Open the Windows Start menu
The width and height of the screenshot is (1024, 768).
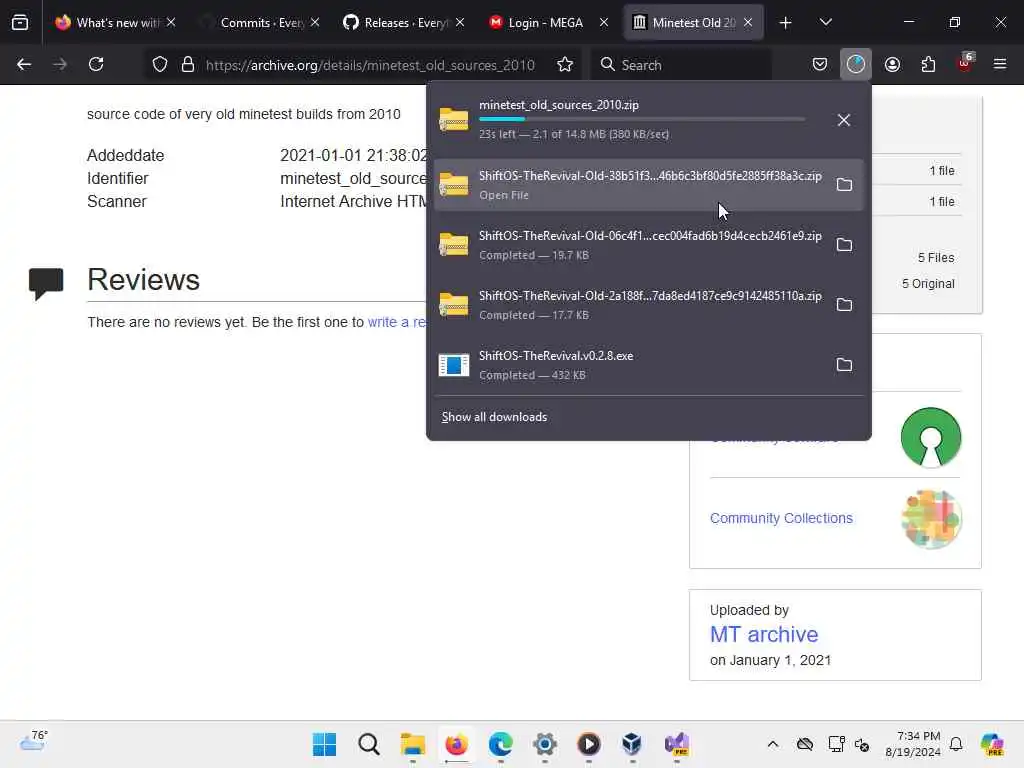tap(325, 744)
